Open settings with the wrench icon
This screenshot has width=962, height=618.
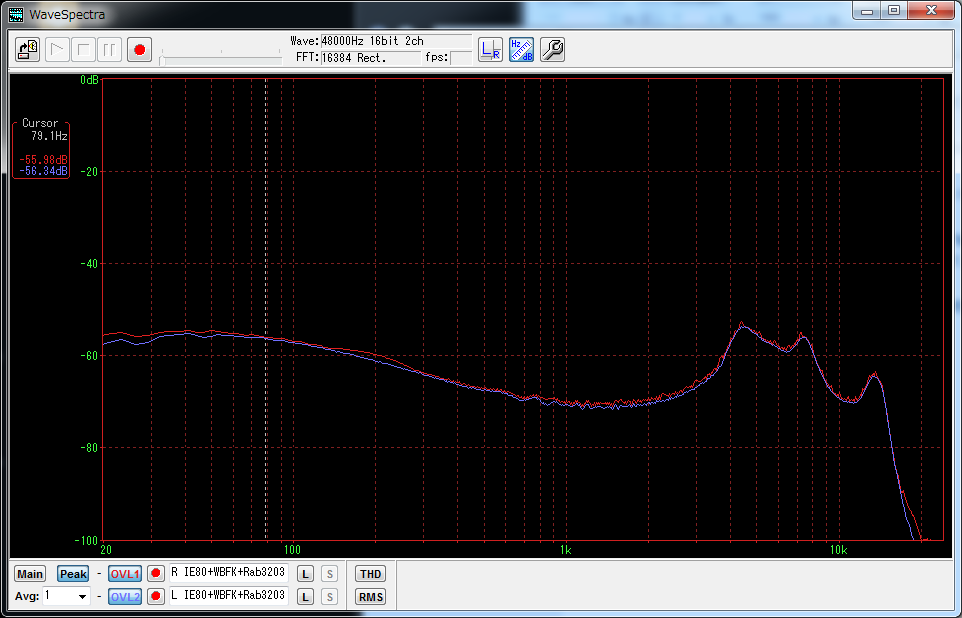552,50
